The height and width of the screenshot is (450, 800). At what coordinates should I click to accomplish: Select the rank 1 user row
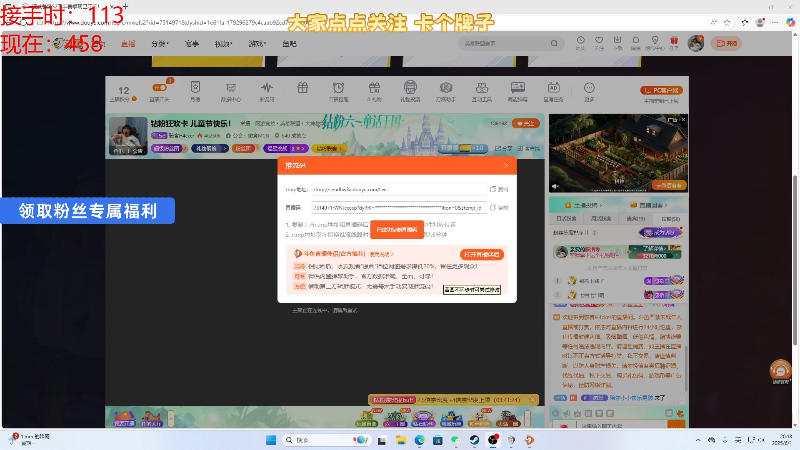618,281
